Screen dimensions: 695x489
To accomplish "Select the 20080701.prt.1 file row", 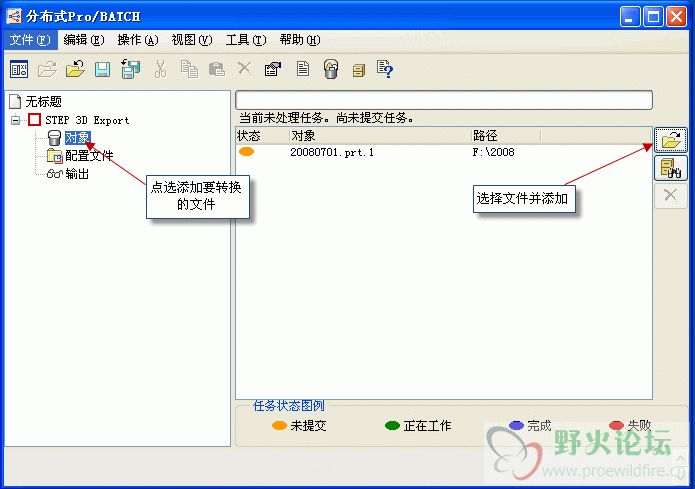I will click(x=444, y=152).
